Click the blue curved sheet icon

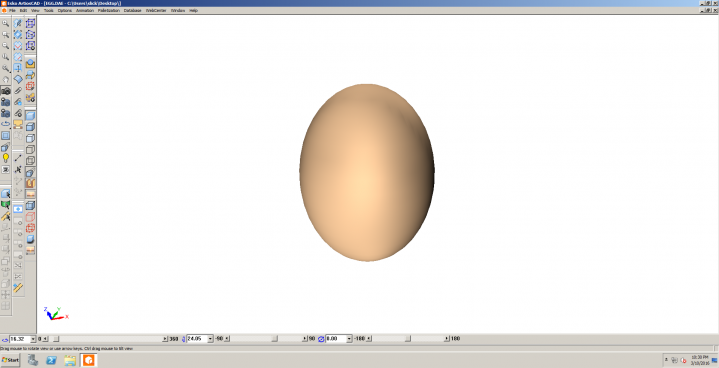point(18,79)
